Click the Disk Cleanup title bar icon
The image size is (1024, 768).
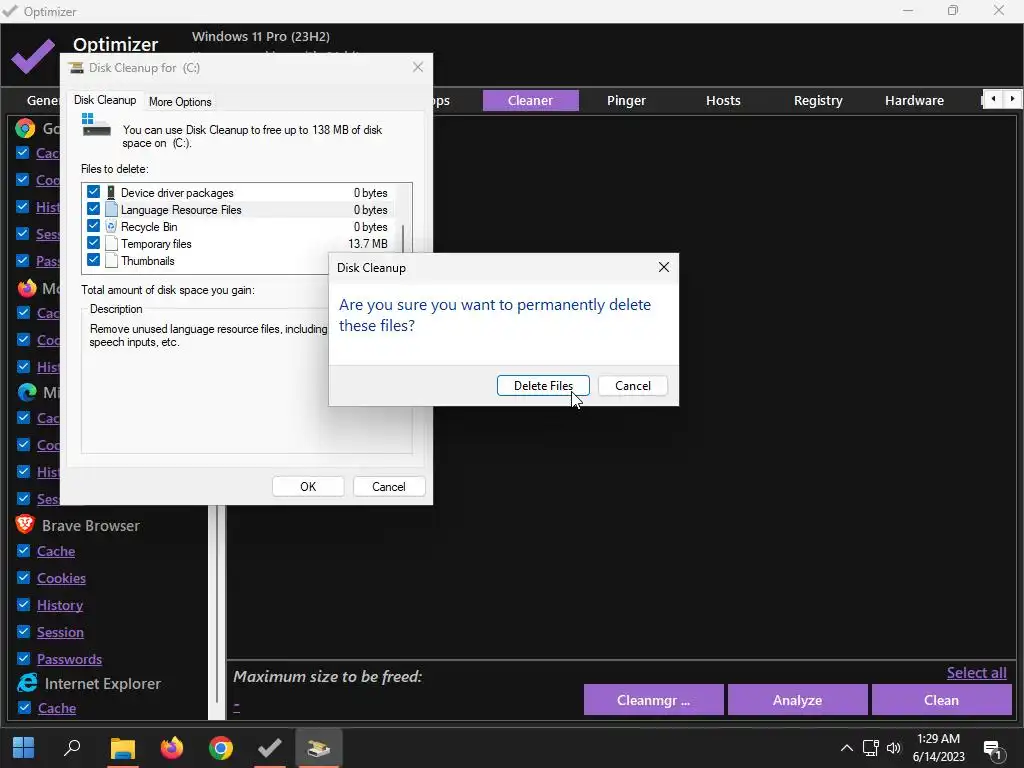76,67
